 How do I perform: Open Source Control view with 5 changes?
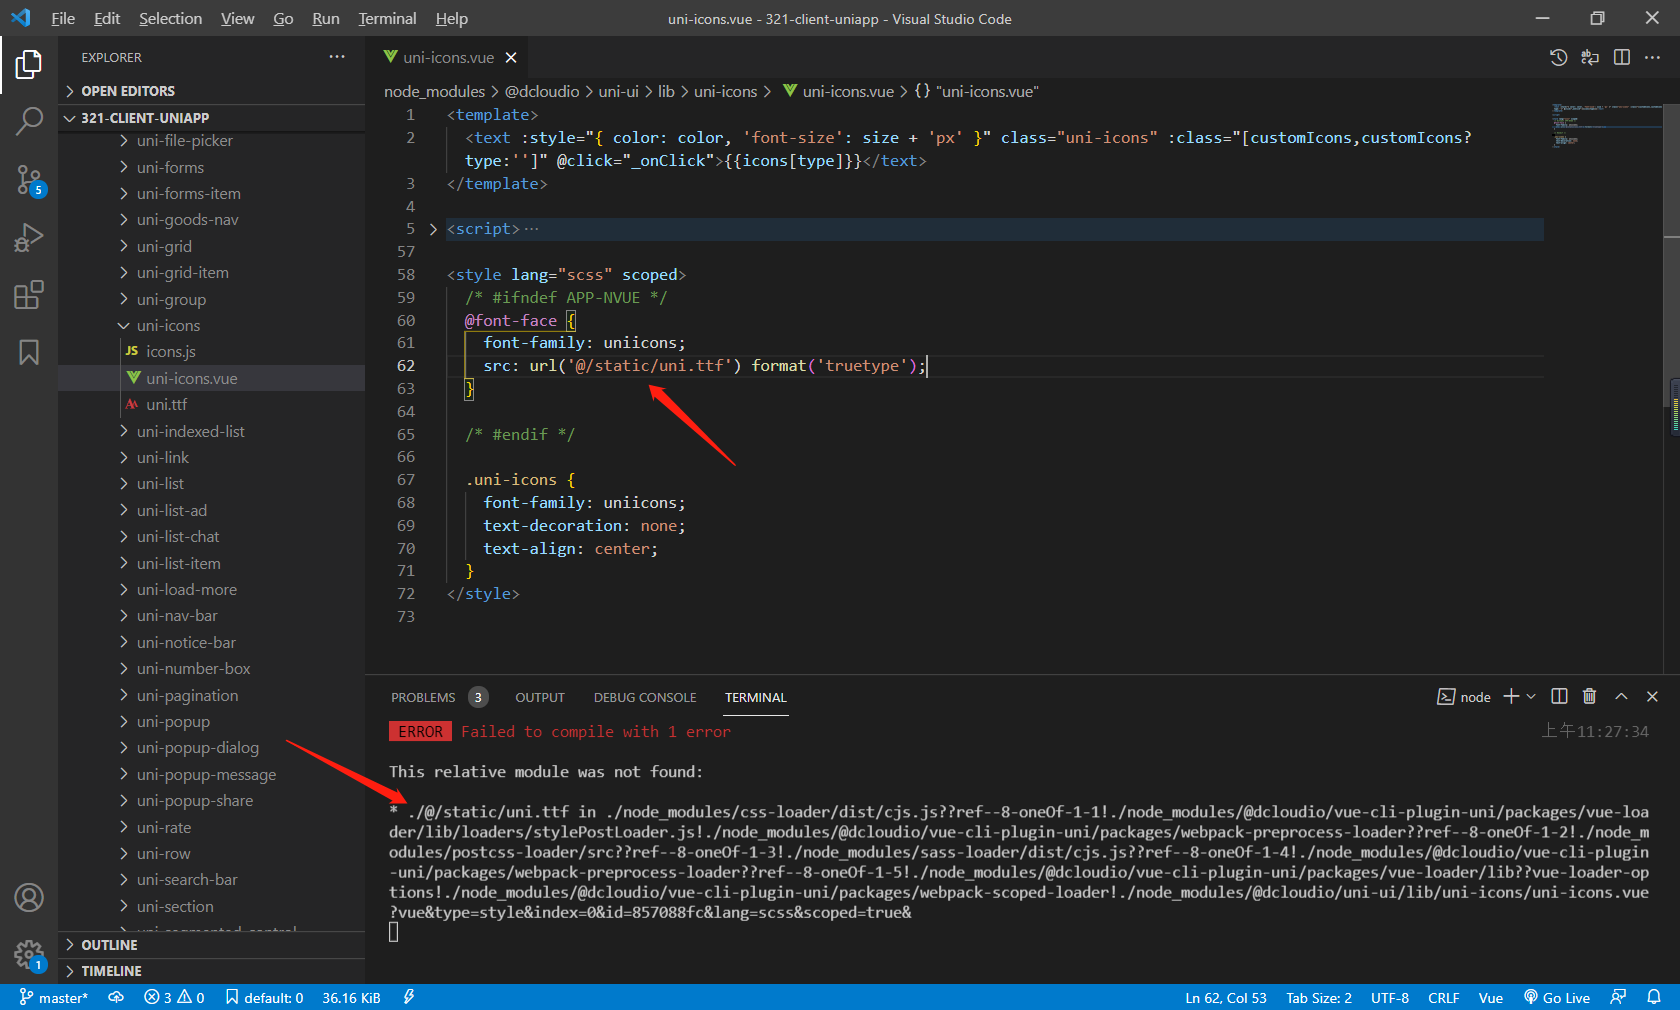tap(29, 180)
